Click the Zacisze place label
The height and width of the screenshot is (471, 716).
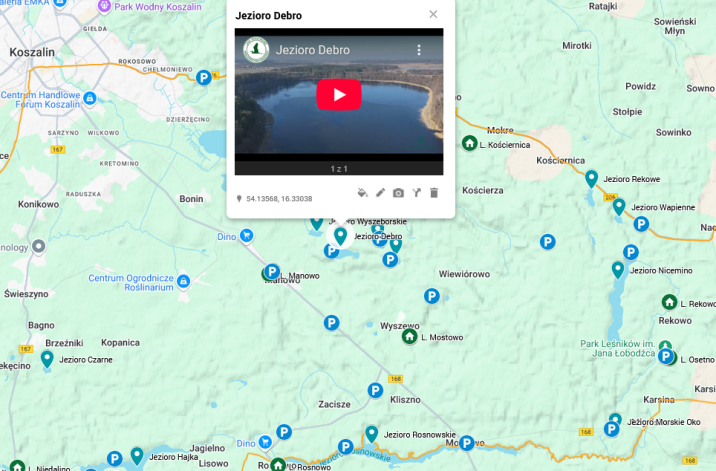[x=334, y=404]
